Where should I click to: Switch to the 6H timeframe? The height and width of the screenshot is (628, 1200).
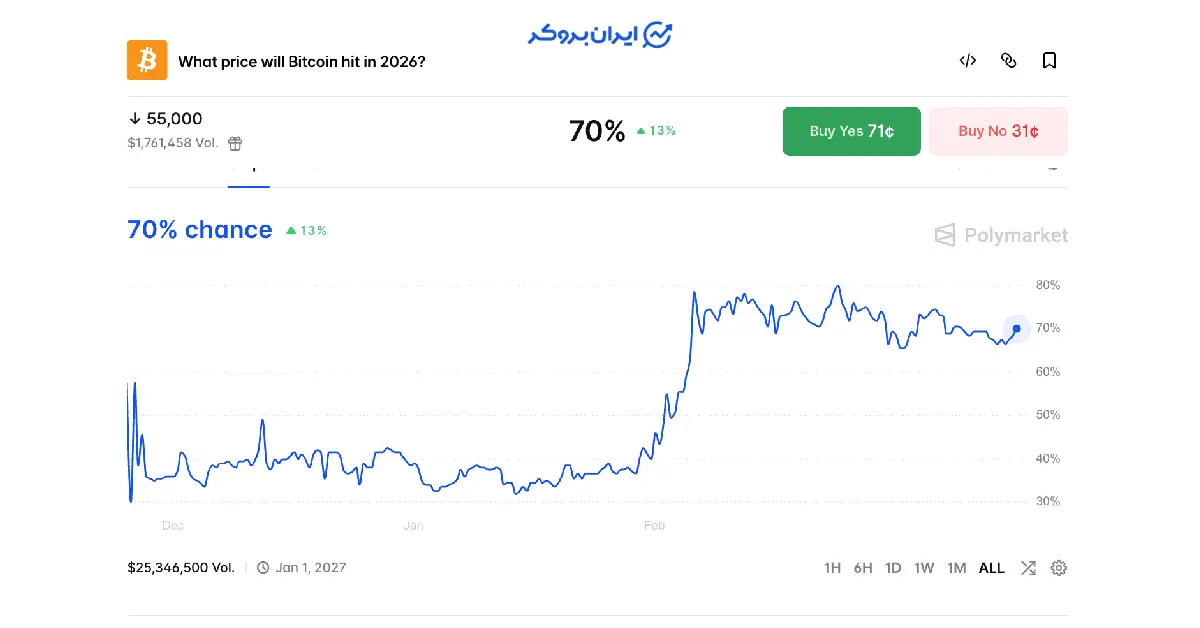863,567
